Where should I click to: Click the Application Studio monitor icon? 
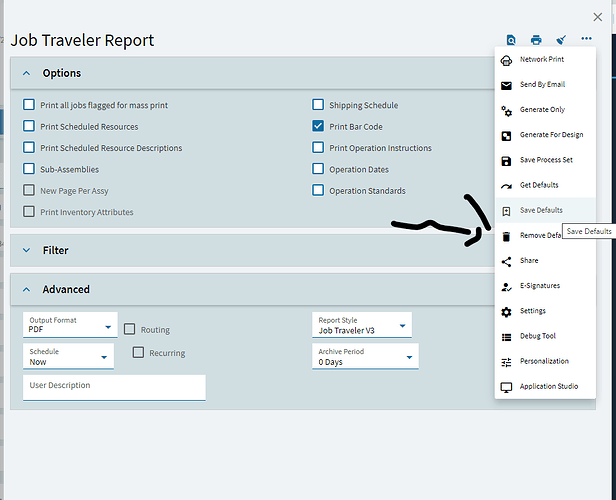[x=506, y=388]
